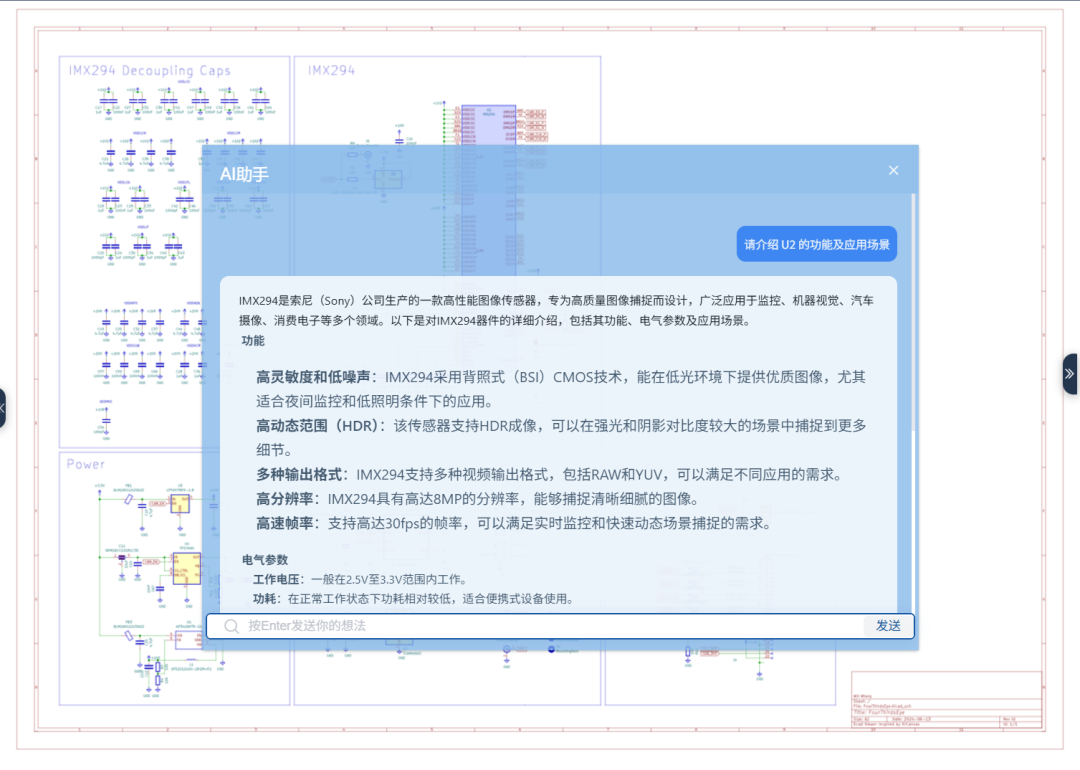
Task: Expand the right side panel double-chevron handle
Action: [x=1070, y=374]
